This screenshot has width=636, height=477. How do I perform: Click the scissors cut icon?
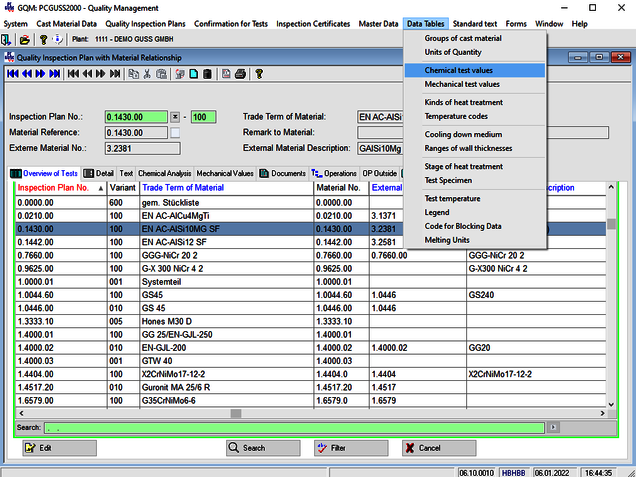point(147,73)
